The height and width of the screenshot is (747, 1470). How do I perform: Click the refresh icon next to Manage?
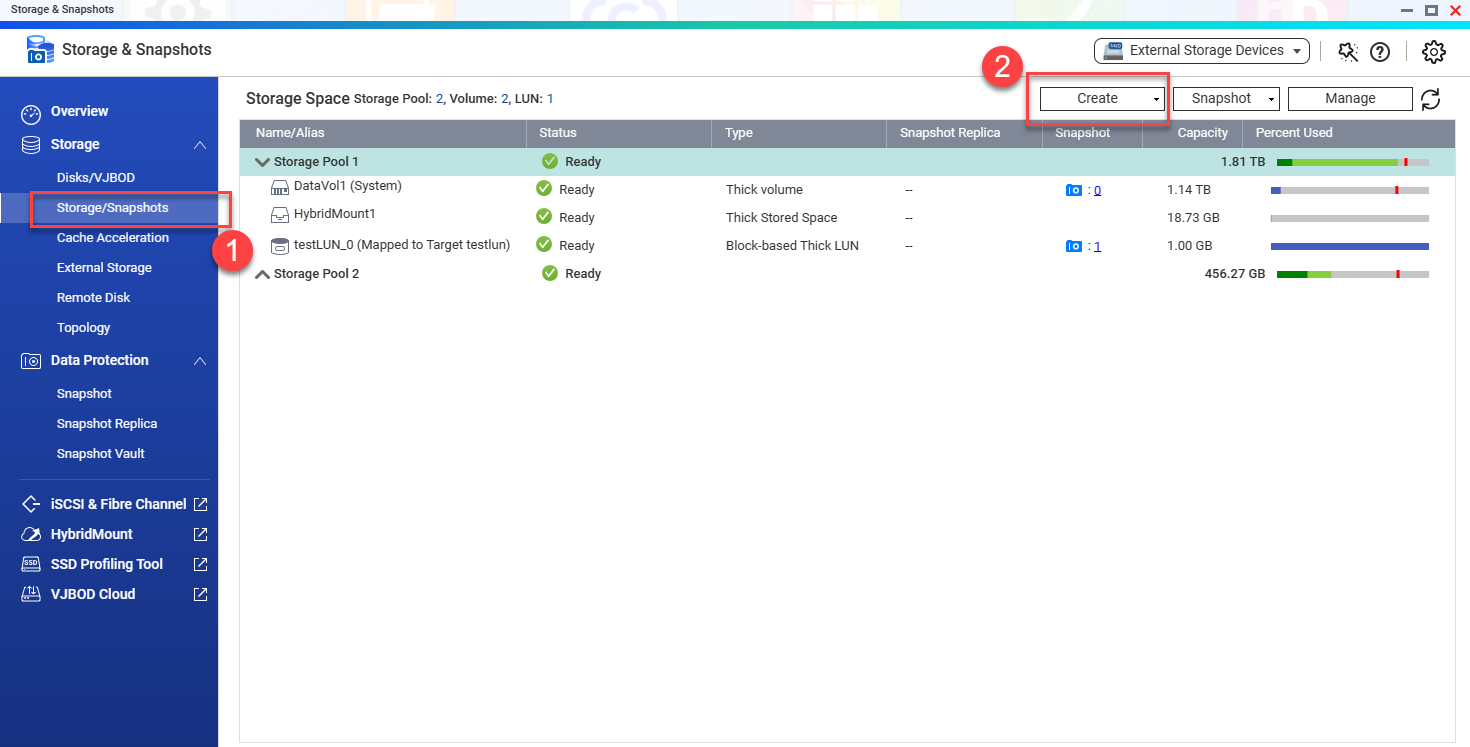pos(1430,98)
